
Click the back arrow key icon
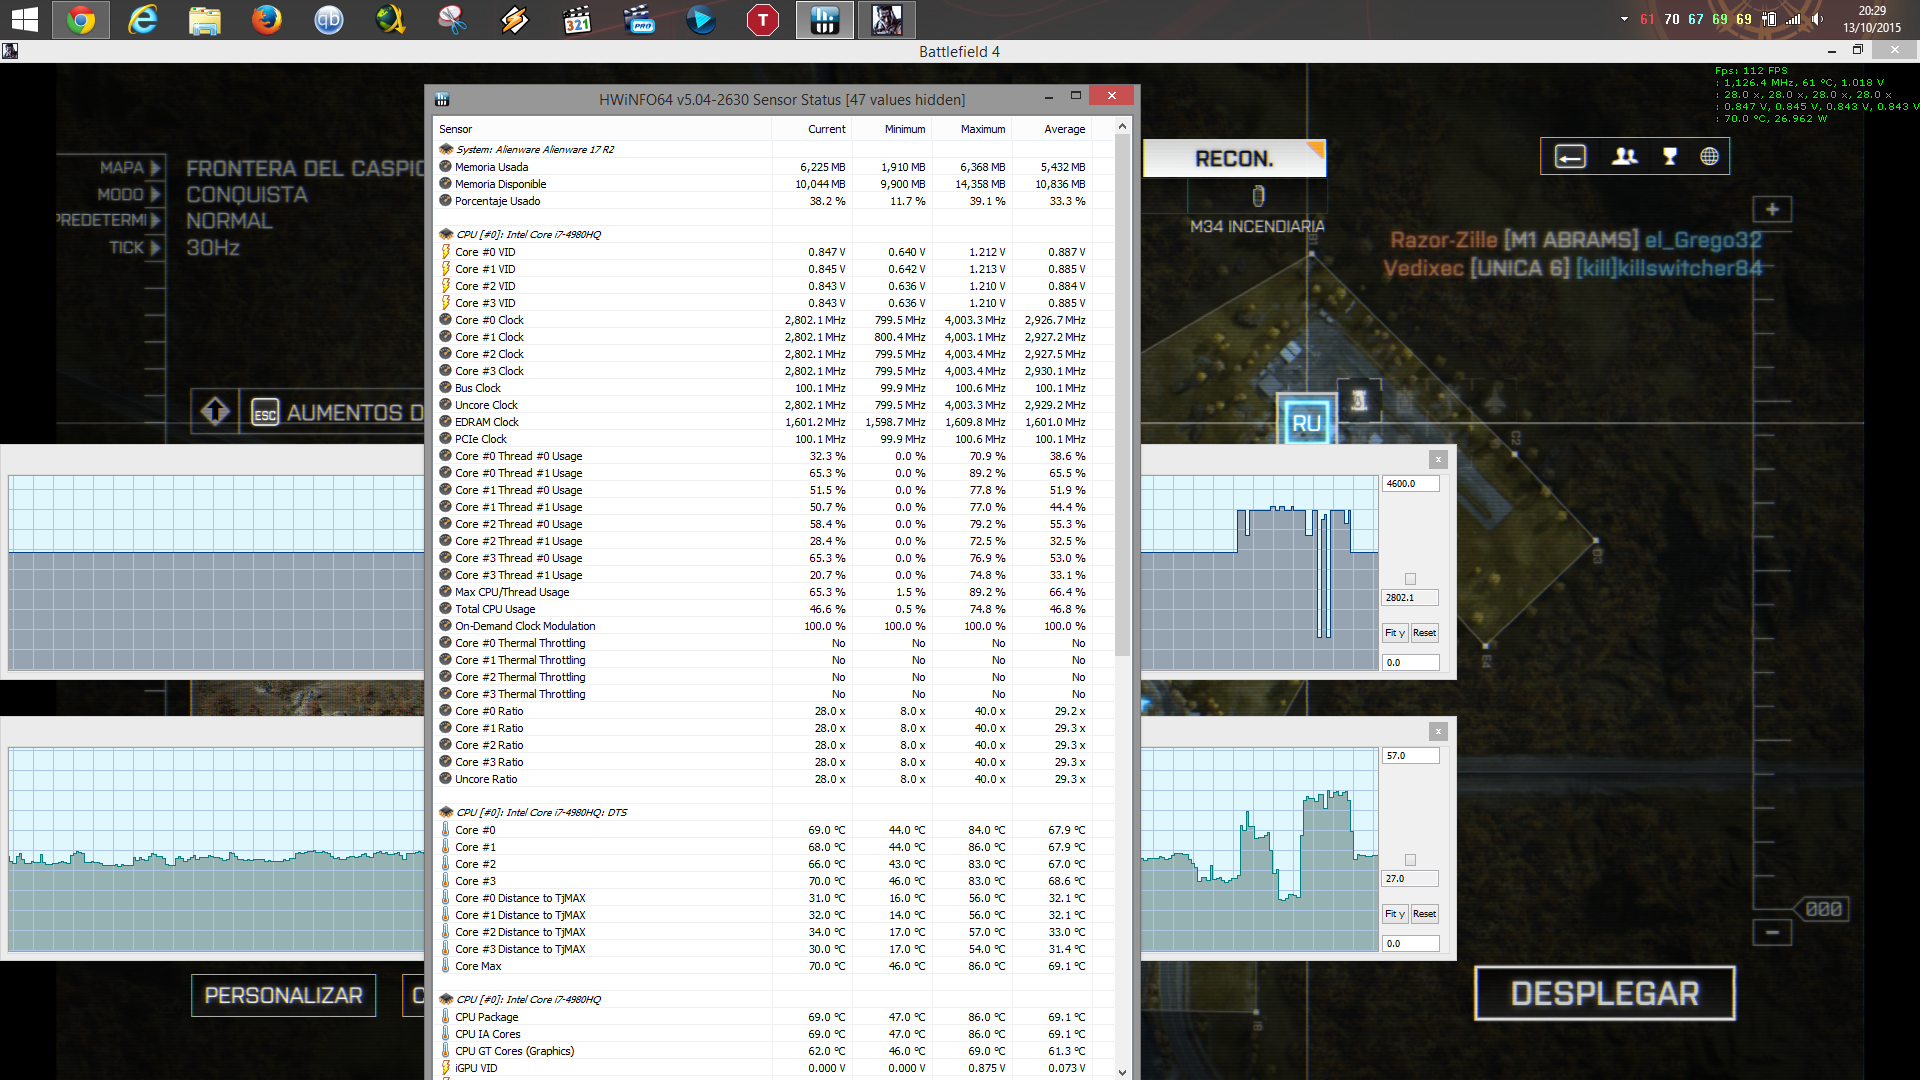(1570, 156)
